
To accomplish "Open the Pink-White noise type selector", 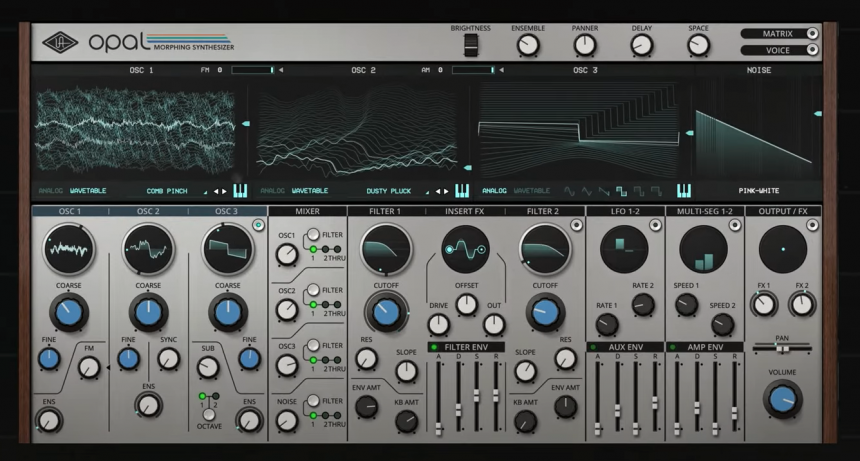I will tap(759, 191).
